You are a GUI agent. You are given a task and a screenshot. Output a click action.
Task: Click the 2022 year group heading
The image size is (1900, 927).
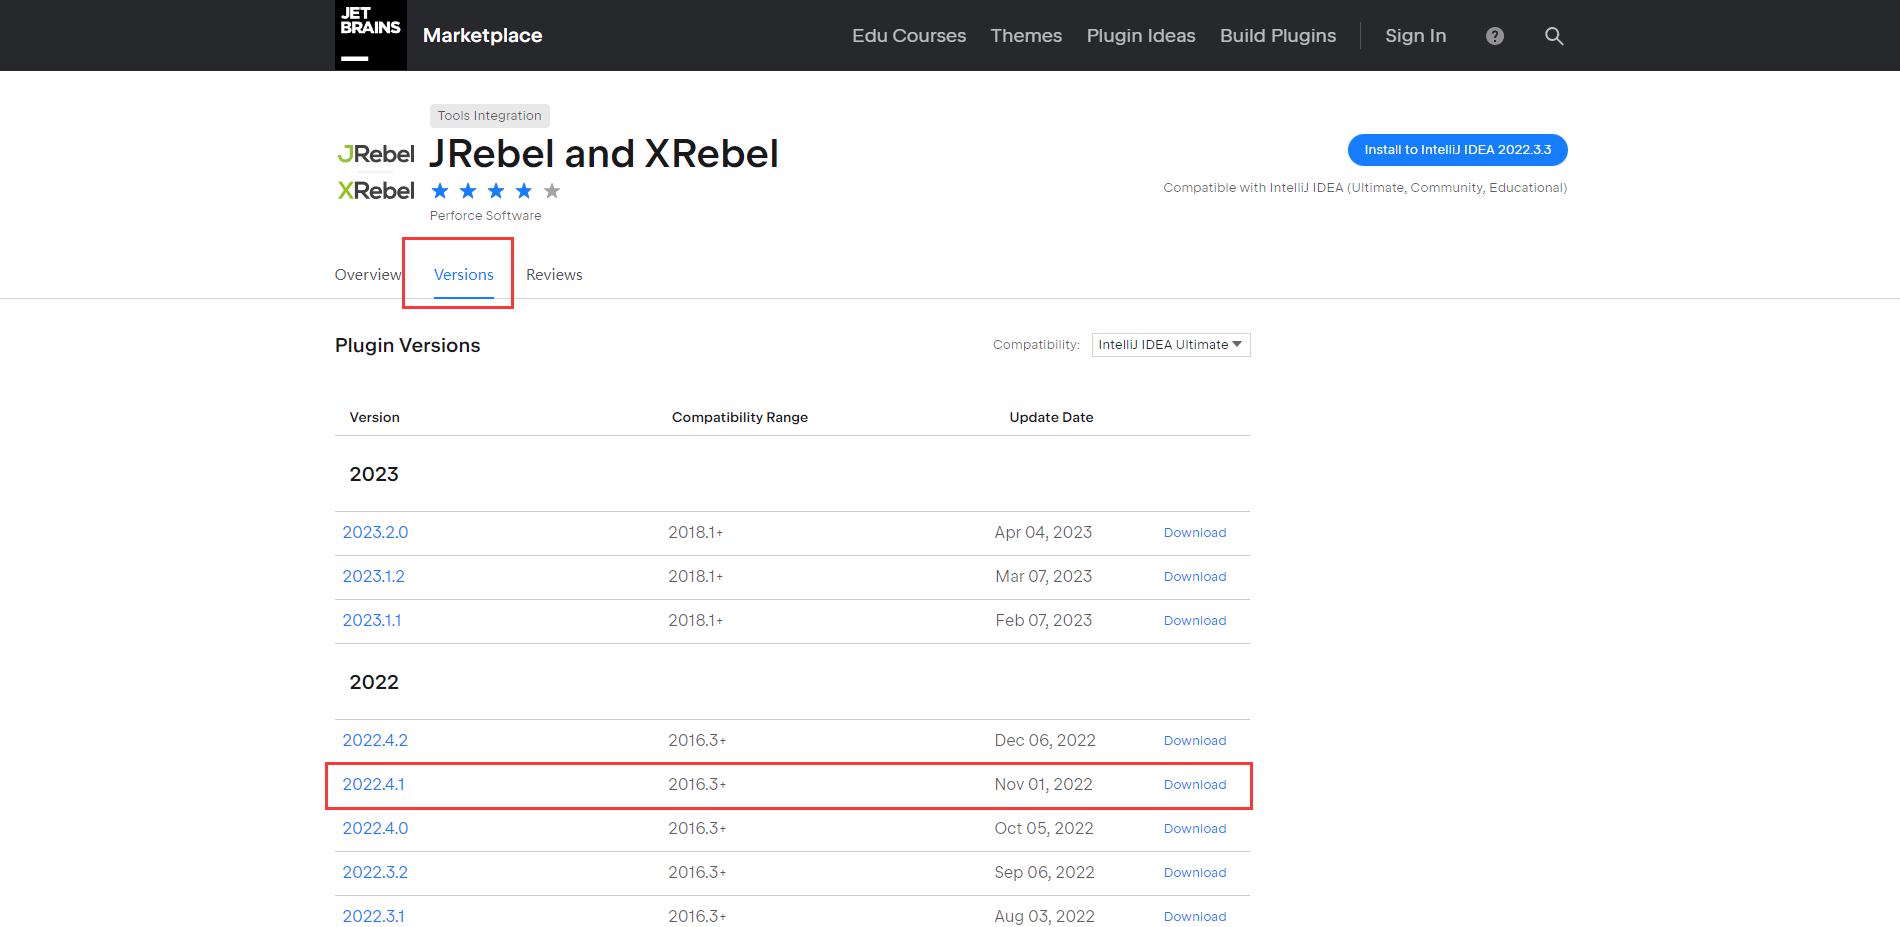[374, 682]
